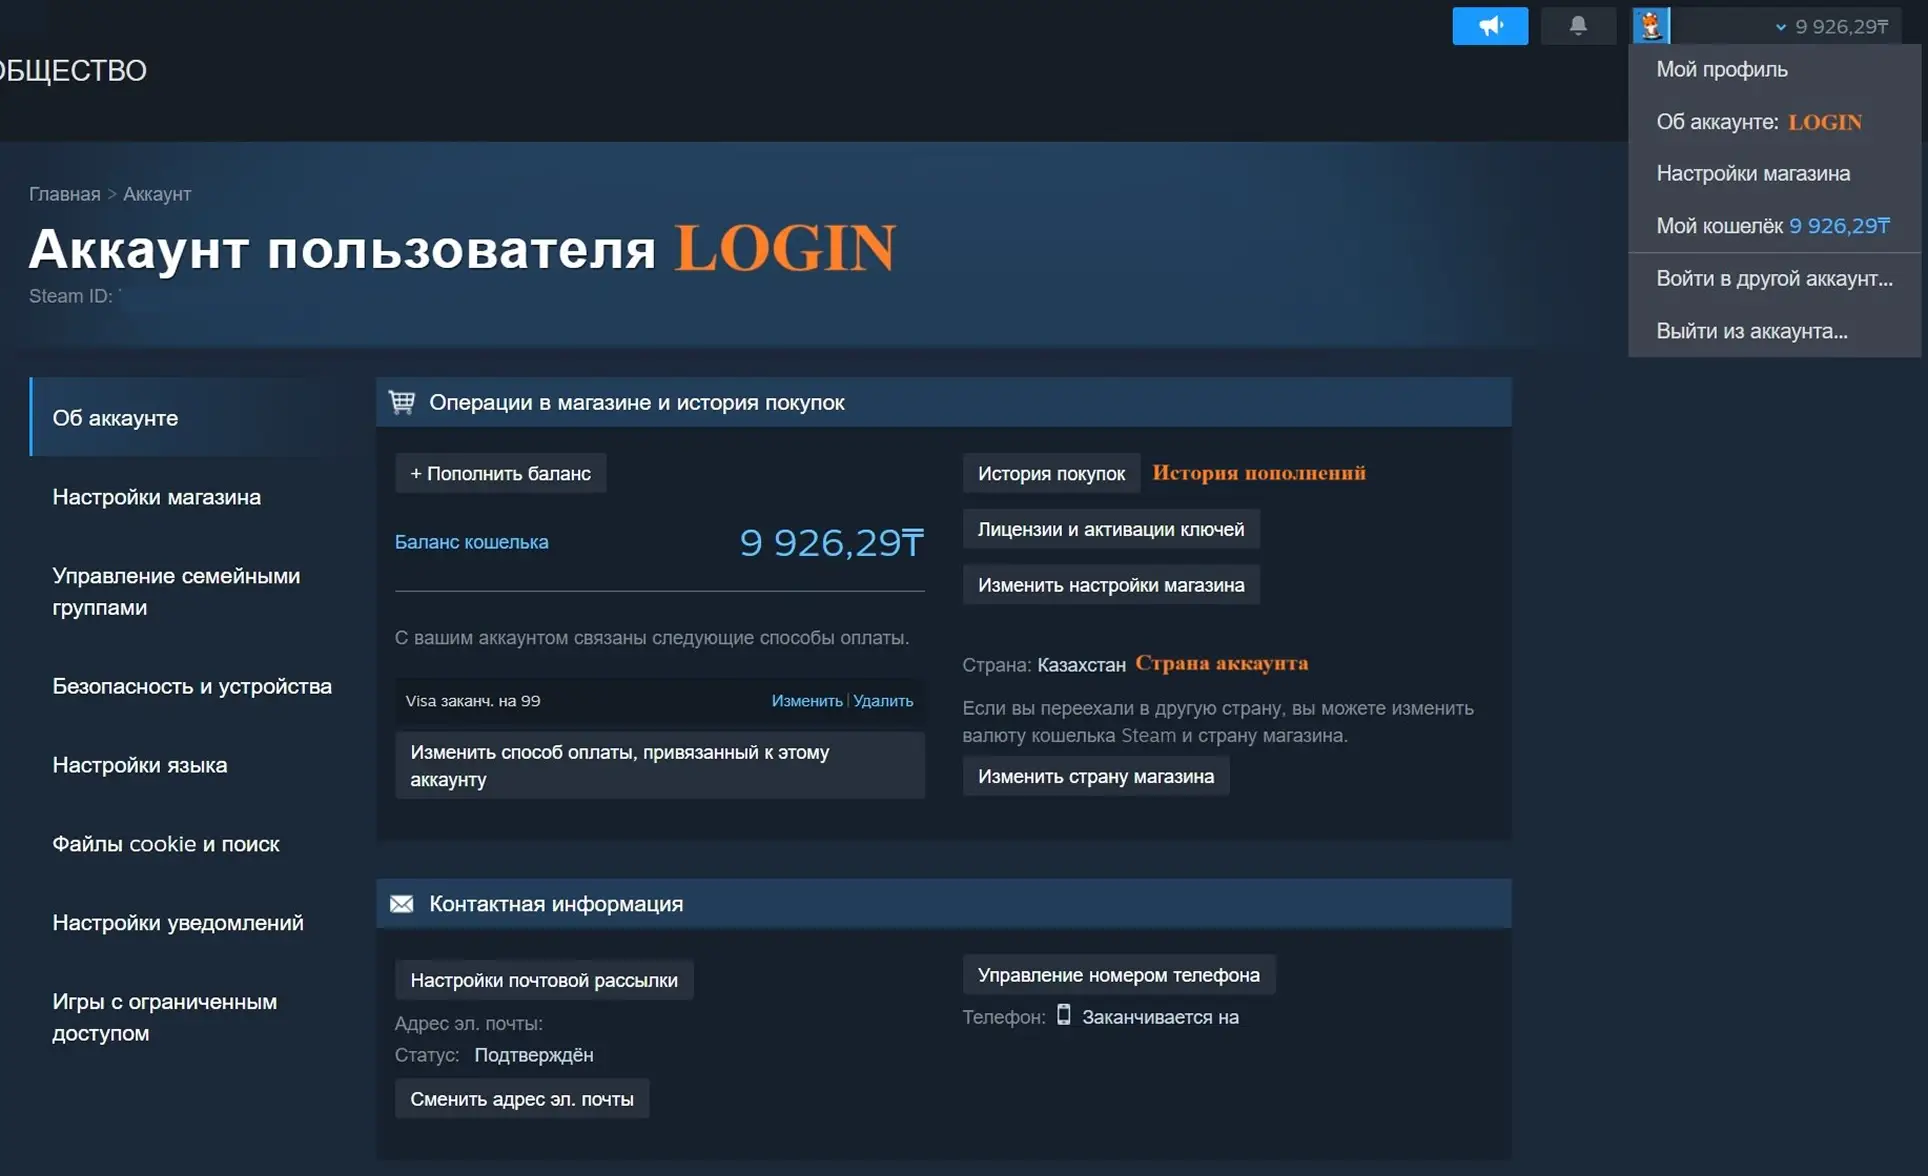This screenshot has height=1176, width=1928.
Task: Click Сменить адрес эл. почты button
Action: click(522, 1099)
